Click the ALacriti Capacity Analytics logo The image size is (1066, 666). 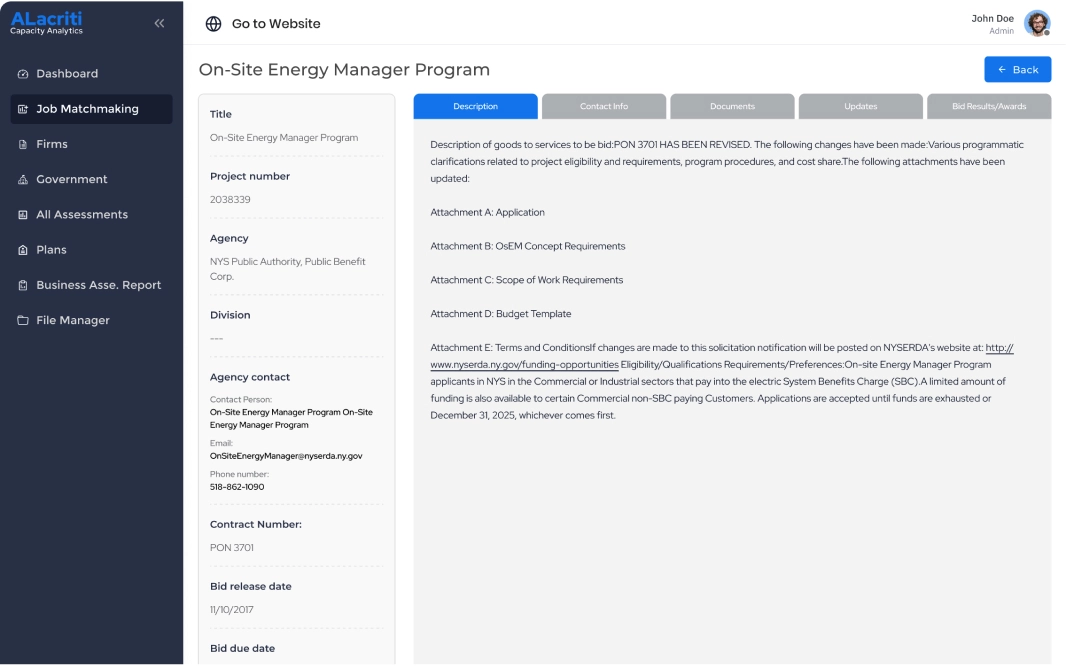click(x=47, y=23)
